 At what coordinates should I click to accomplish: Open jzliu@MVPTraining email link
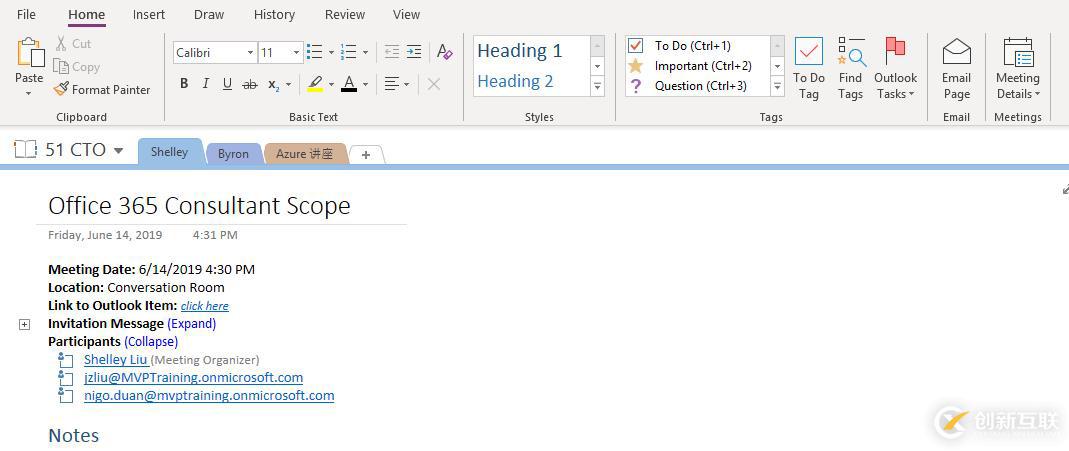click(x=194, y=377)
